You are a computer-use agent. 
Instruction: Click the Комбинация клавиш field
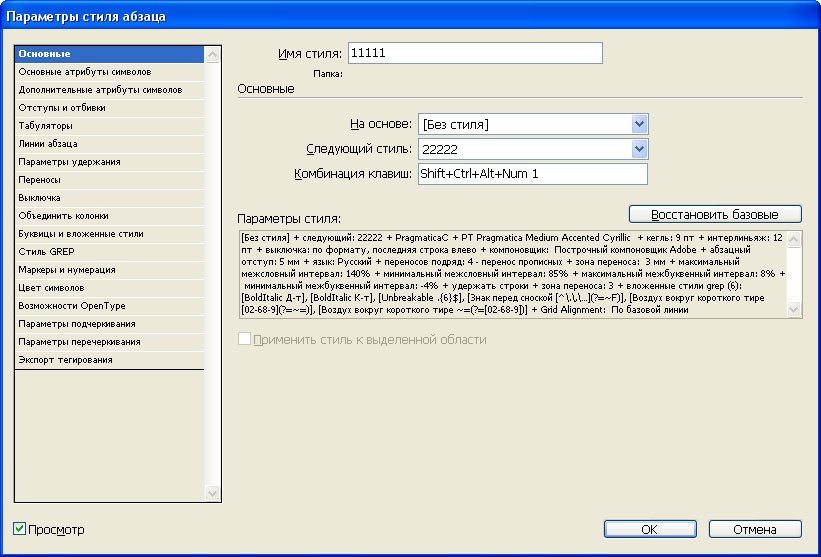click(533, 174)
